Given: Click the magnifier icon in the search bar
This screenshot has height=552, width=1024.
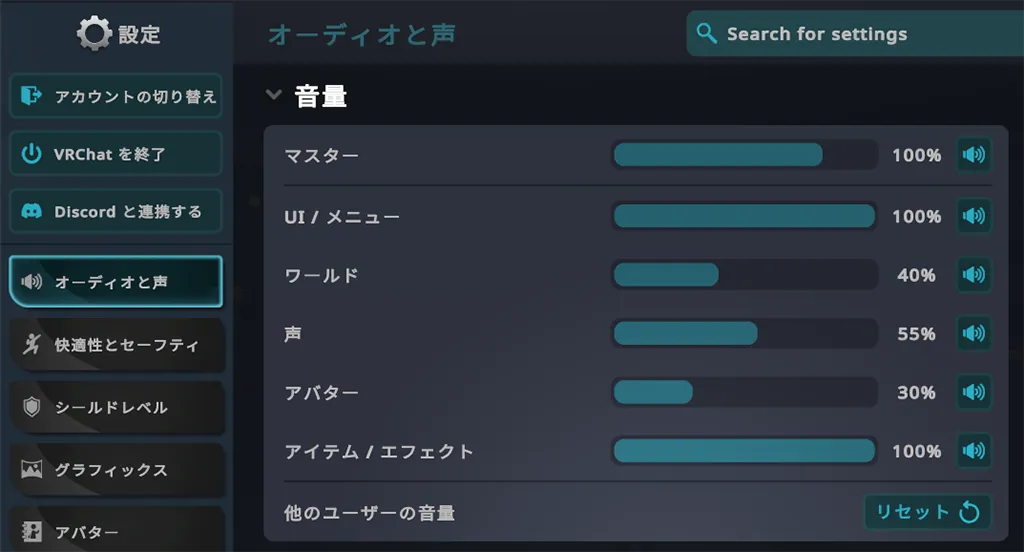Looking at the screenshot, I should [x=707, y=33].
